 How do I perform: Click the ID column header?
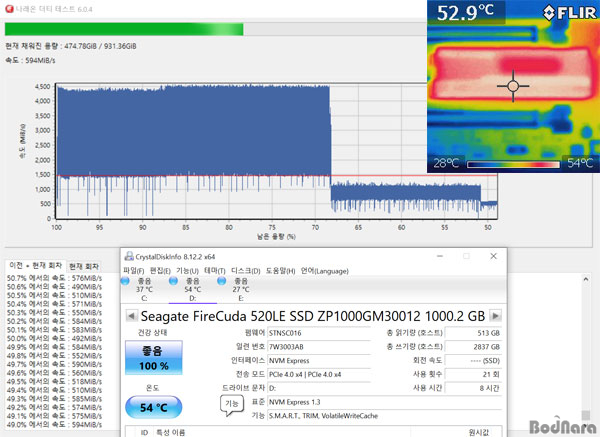point(144,432)
